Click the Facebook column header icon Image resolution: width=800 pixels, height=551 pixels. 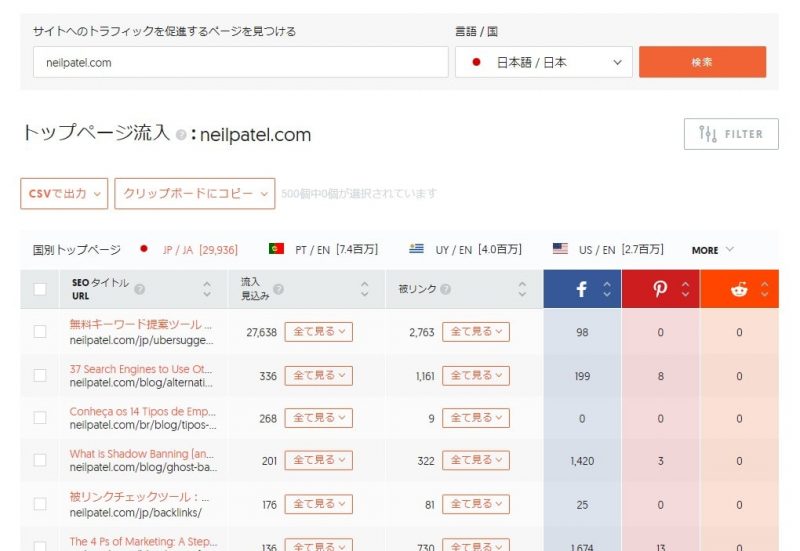pos(581,289)
